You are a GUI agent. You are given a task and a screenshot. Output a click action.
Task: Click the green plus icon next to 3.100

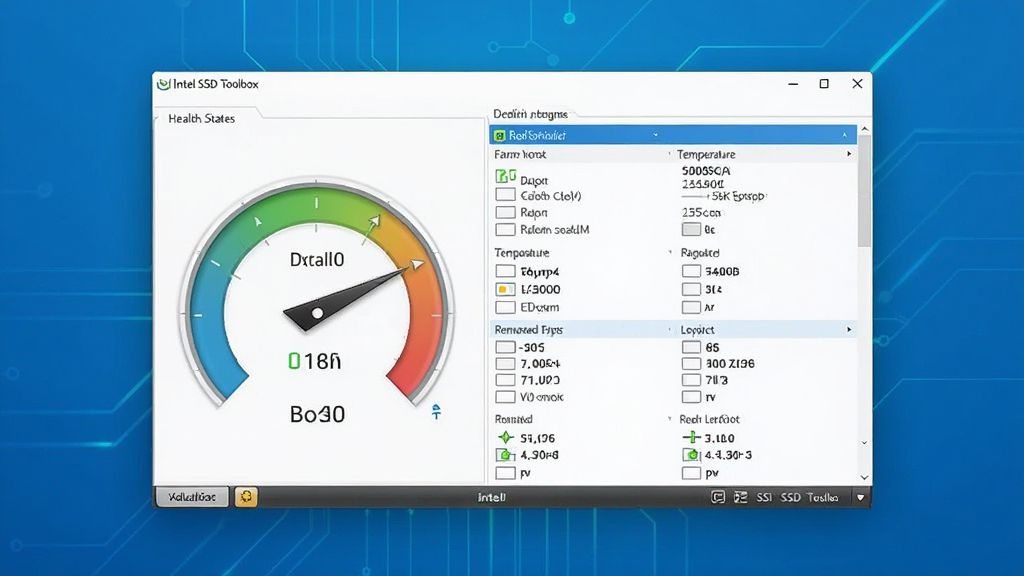pos(691,438)
